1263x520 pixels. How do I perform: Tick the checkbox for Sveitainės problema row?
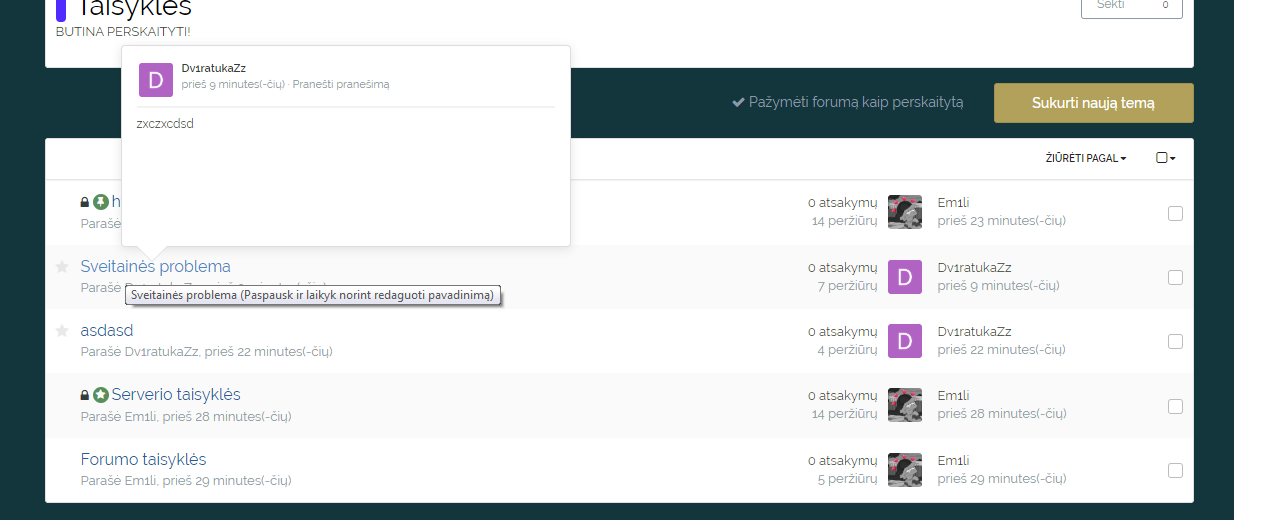click(1175, 277)
